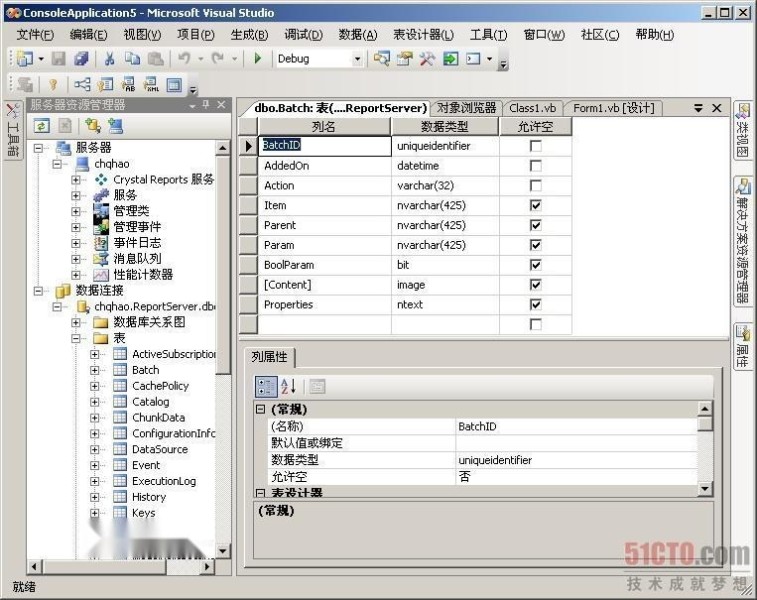Switch to the Class1.vb tab
This screenshot has height=600, width=757.
tap(532, 108)
